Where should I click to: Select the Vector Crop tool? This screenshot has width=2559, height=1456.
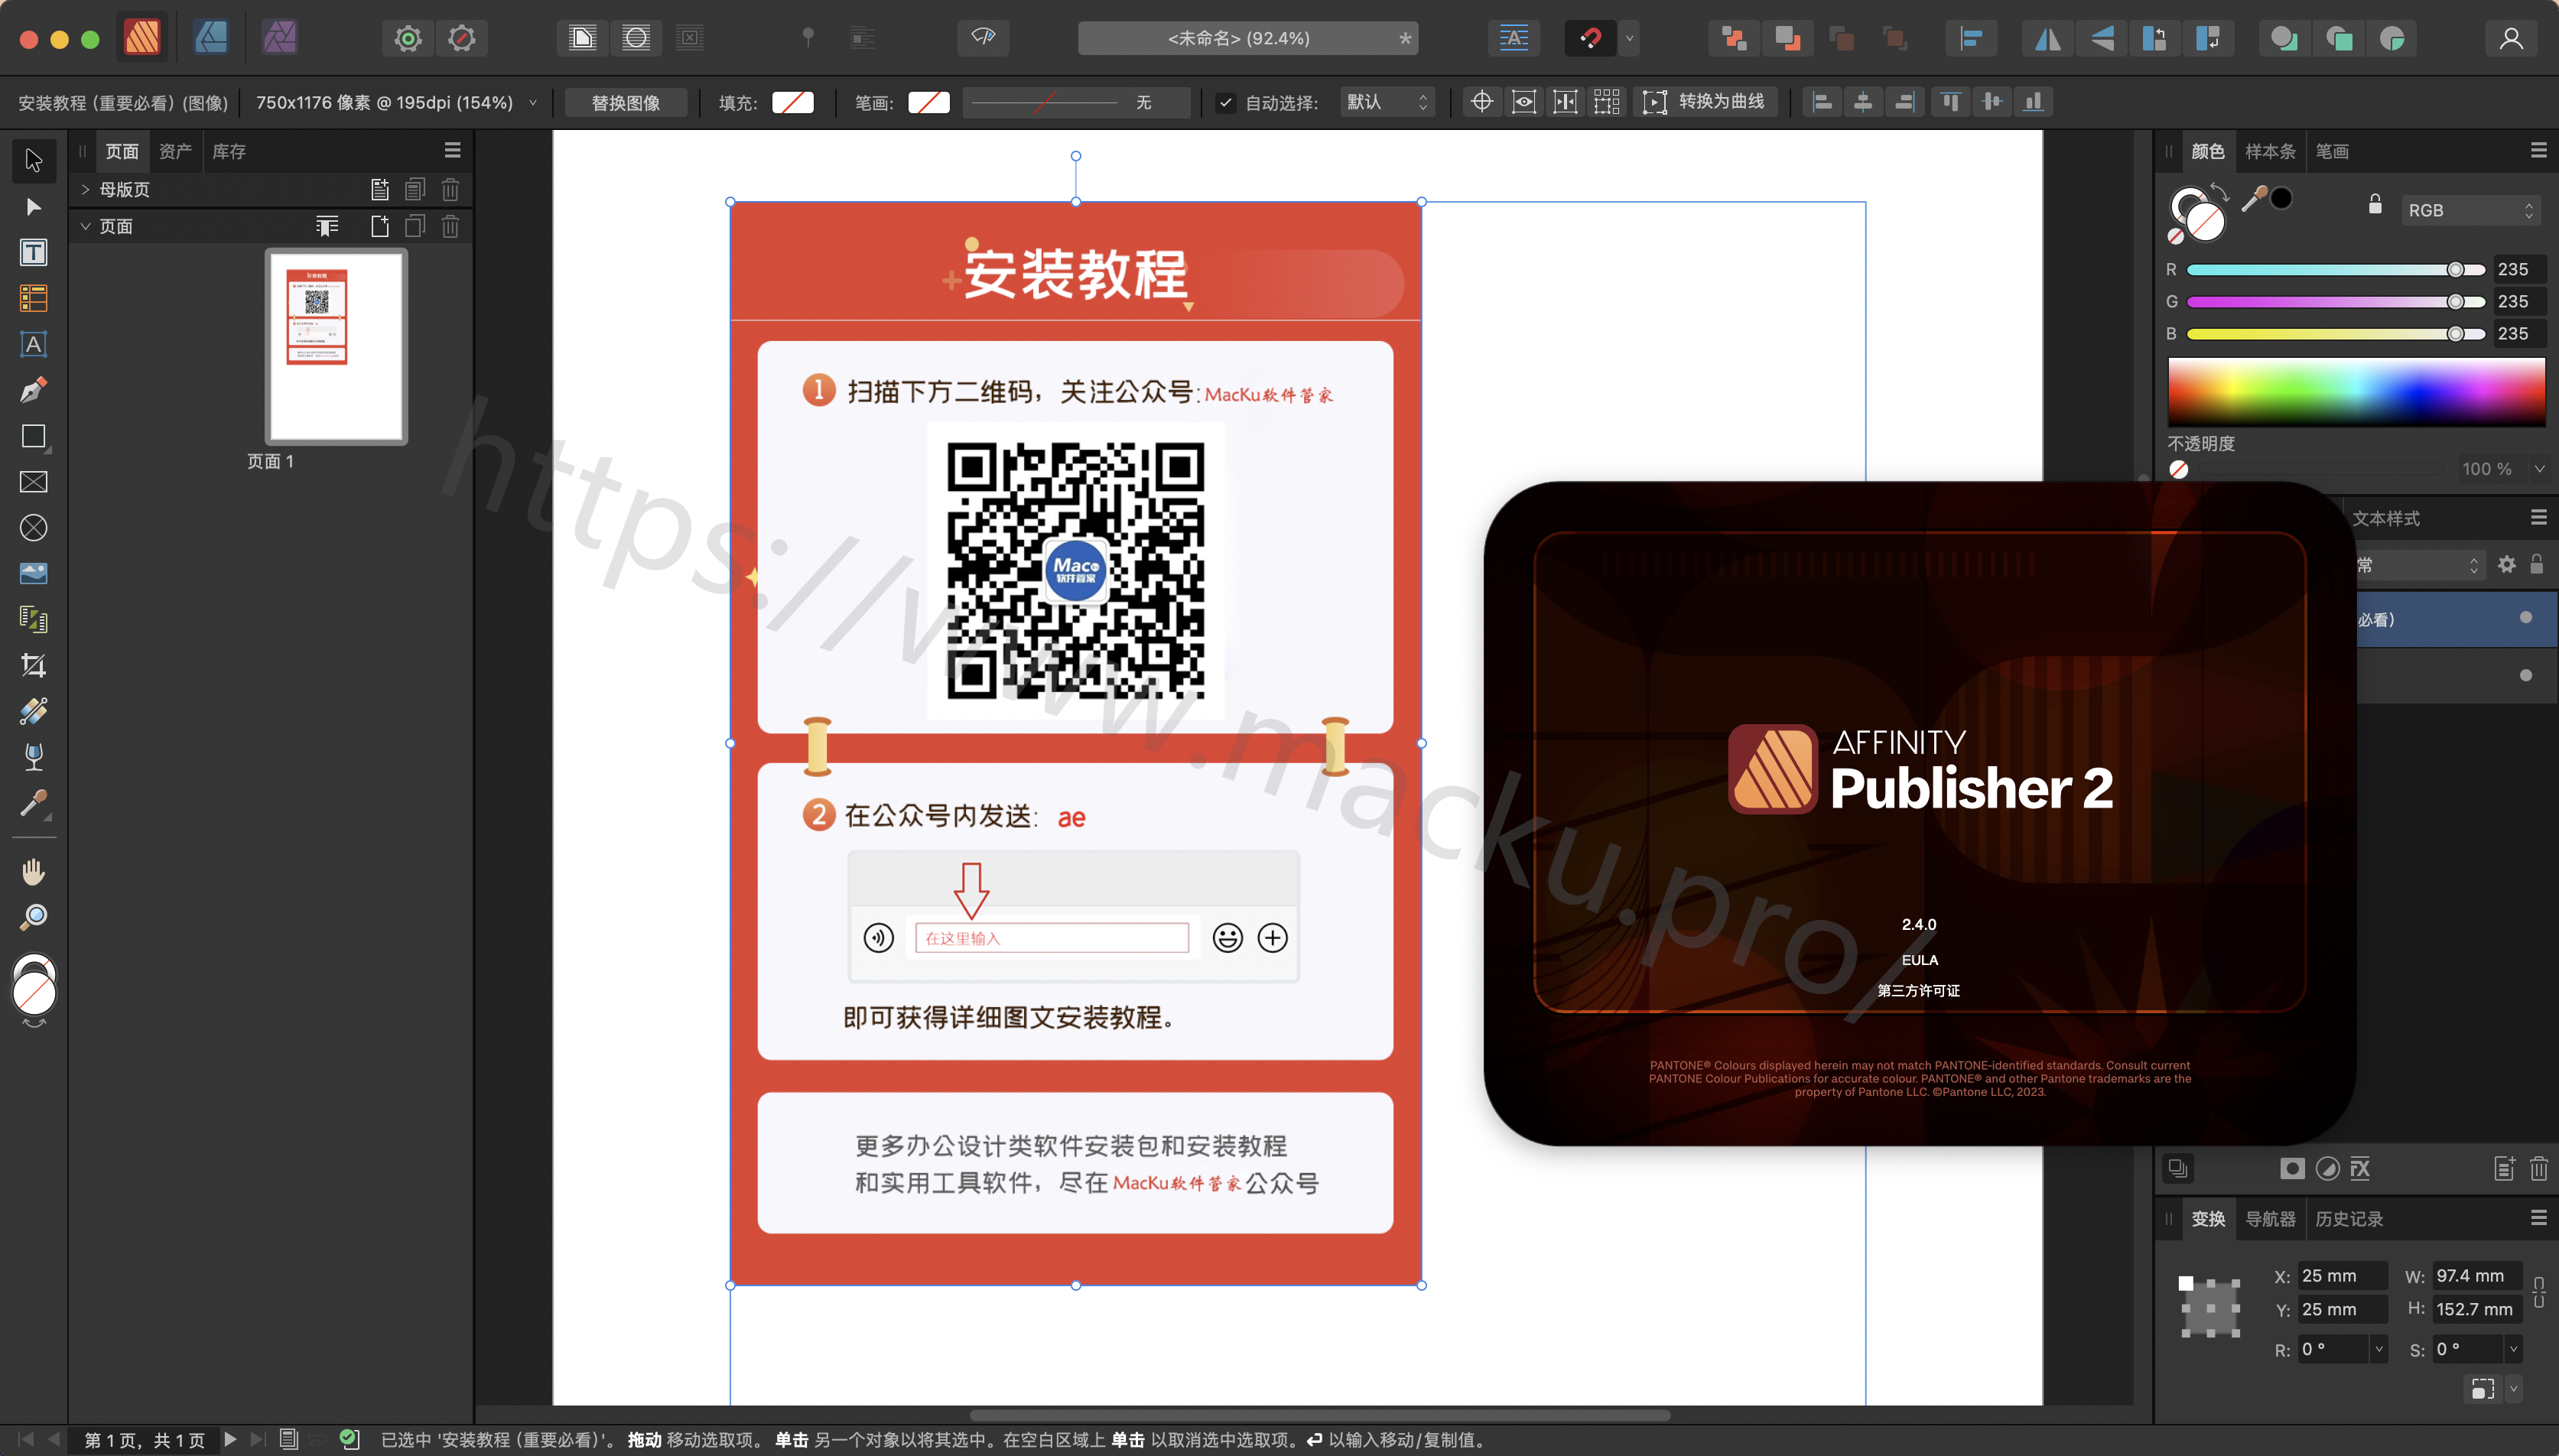coord(33,666)
